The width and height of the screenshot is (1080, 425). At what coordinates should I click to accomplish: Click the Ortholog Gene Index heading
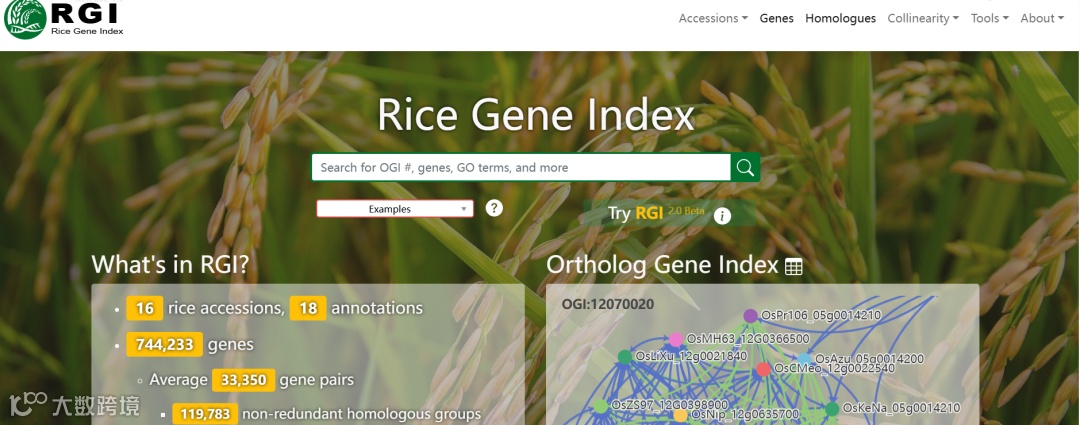click(663, 265)
